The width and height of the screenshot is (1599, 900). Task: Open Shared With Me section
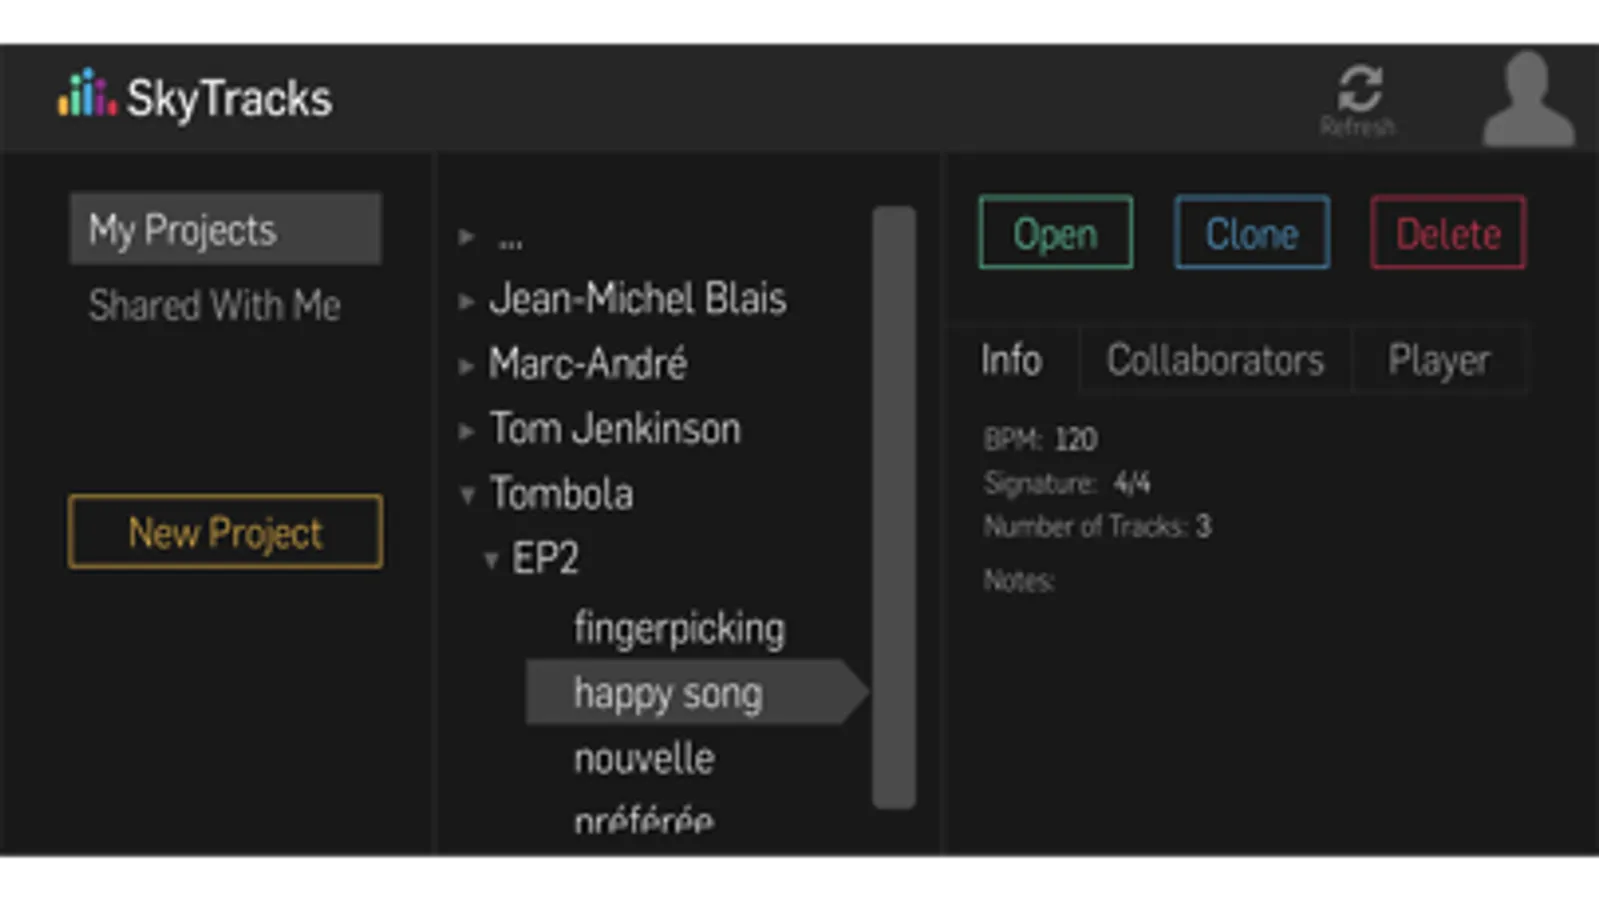pos(214,305)
